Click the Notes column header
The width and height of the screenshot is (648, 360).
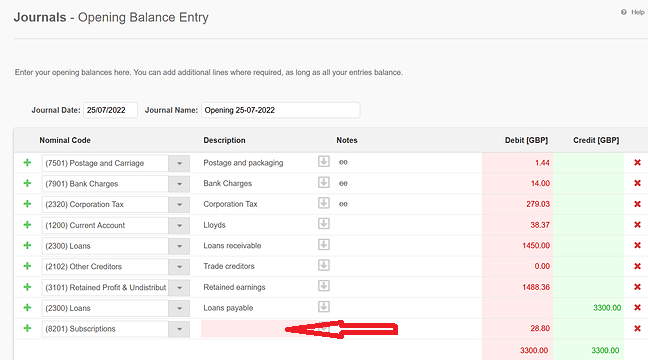[x=347, y=140]
